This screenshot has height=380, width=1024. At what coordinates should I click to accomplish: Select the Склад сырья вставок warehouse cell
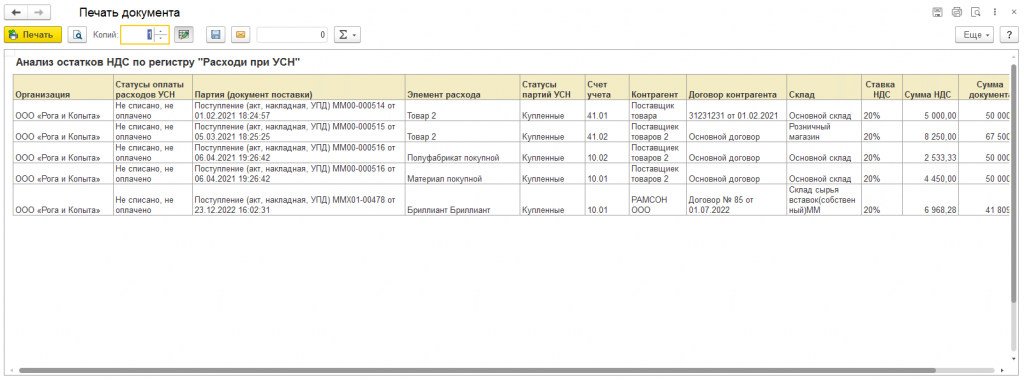824,200
